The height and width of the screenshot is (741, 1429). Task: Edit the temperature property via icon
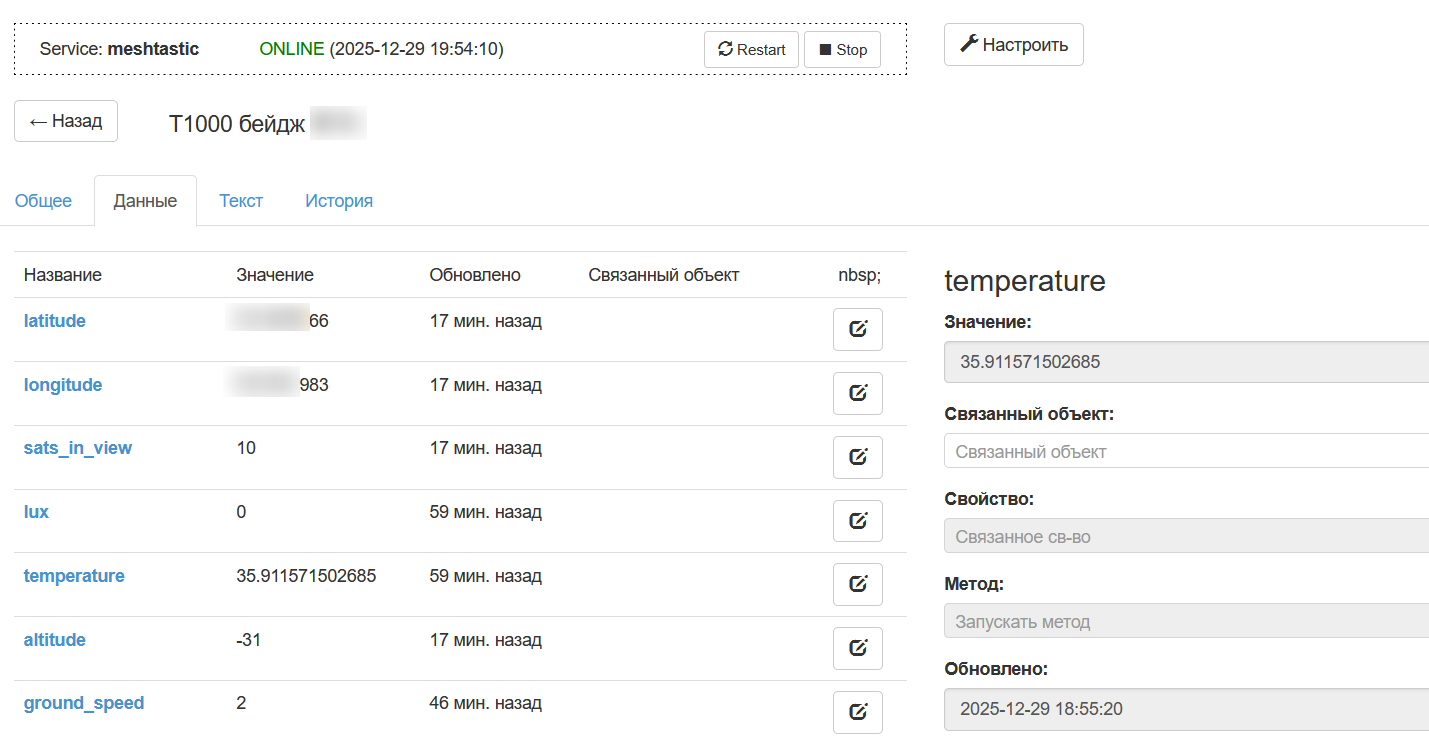click(x=857, y=584)
